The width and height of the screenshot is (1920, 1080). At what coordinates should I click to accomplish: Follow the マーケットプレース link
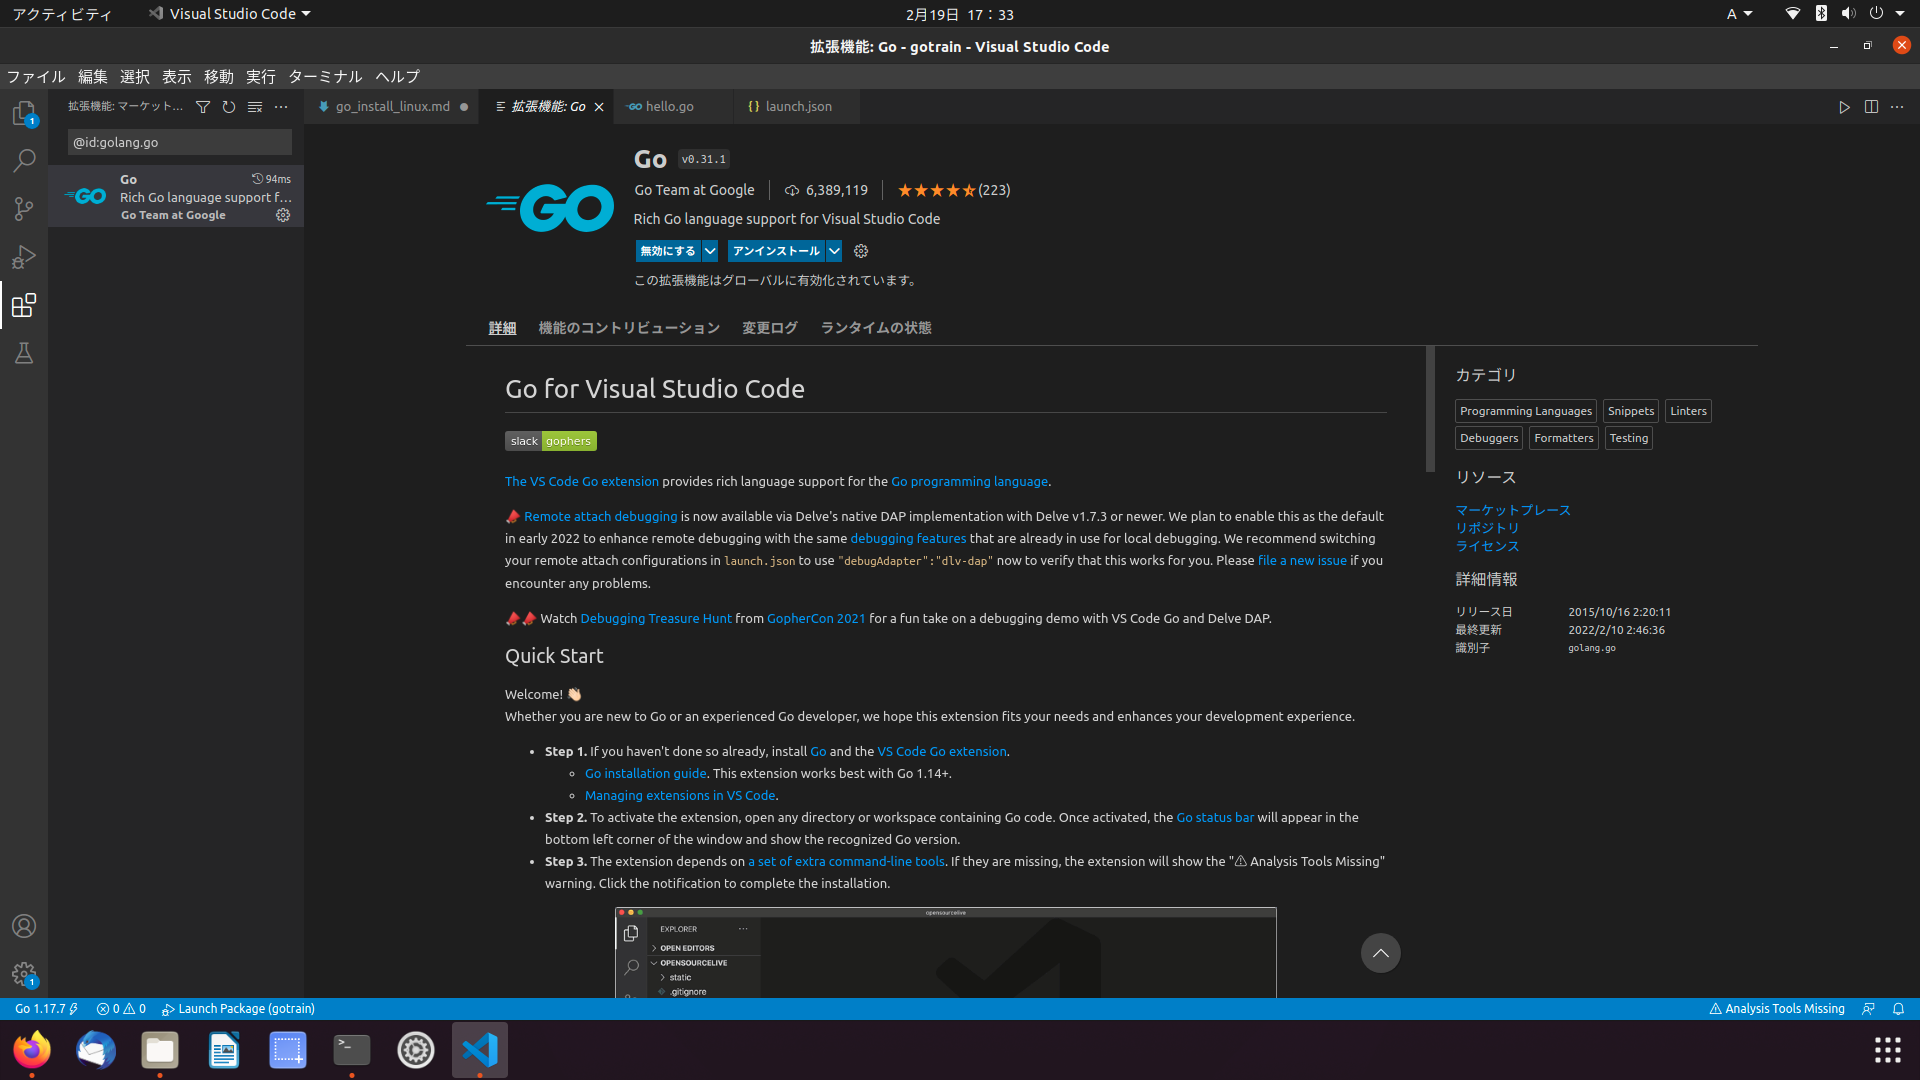1513,510
